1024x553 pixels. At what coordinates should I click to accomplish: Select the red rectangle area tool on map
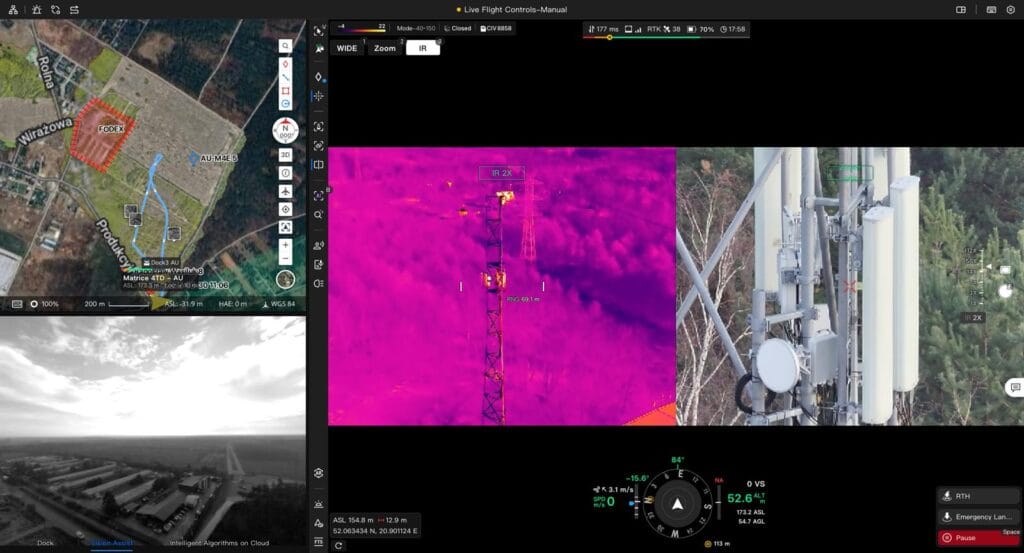pyautogui.click(x=285, y=91)
